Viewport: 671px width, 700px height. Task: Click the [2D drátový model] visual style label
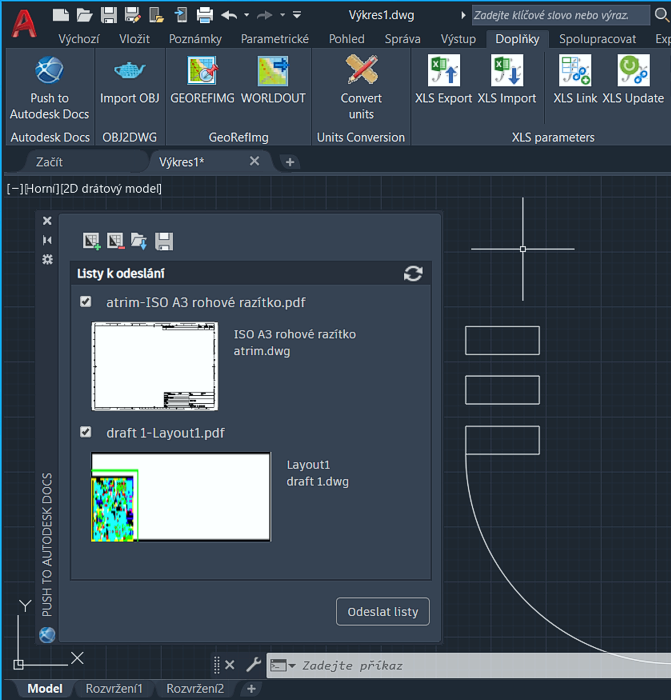111,188
